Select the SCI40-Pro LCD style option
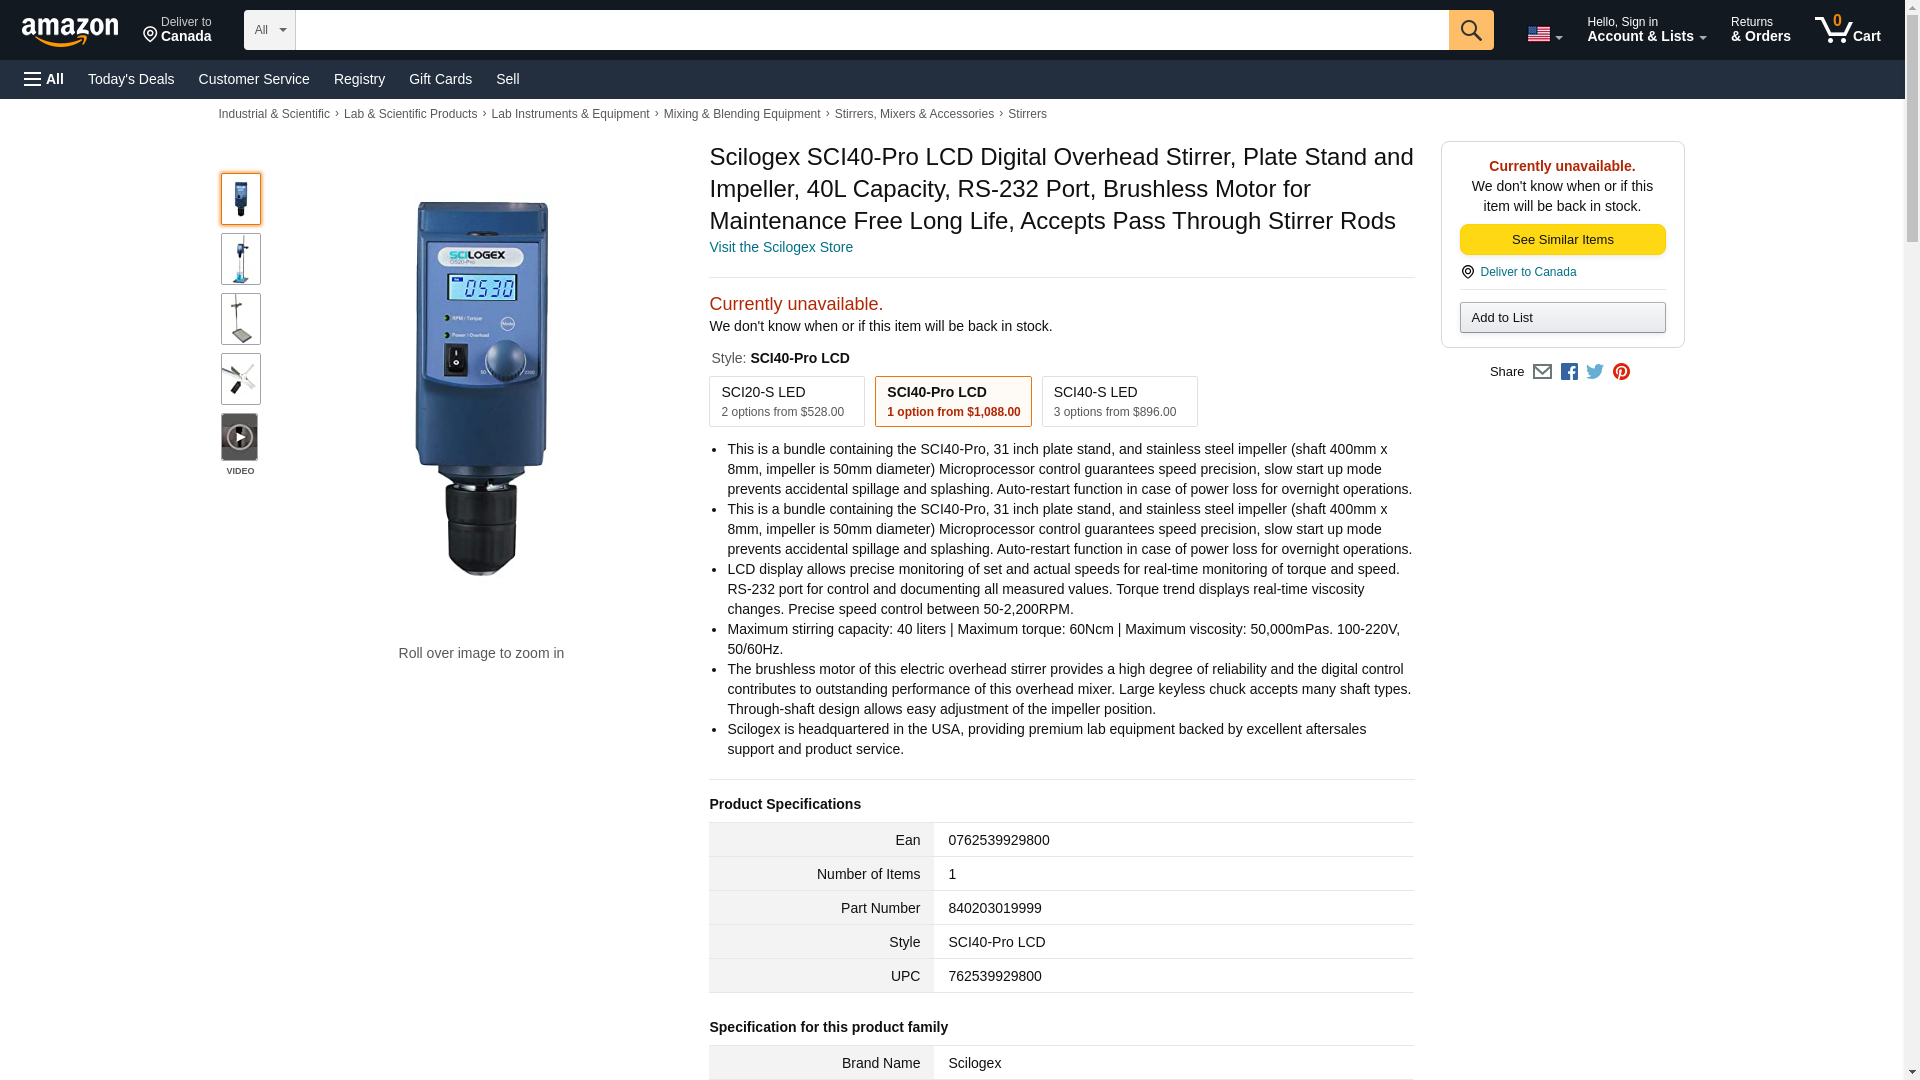Image resolution: width=1920 pixels, height=1080 pixels. [953, 401]
